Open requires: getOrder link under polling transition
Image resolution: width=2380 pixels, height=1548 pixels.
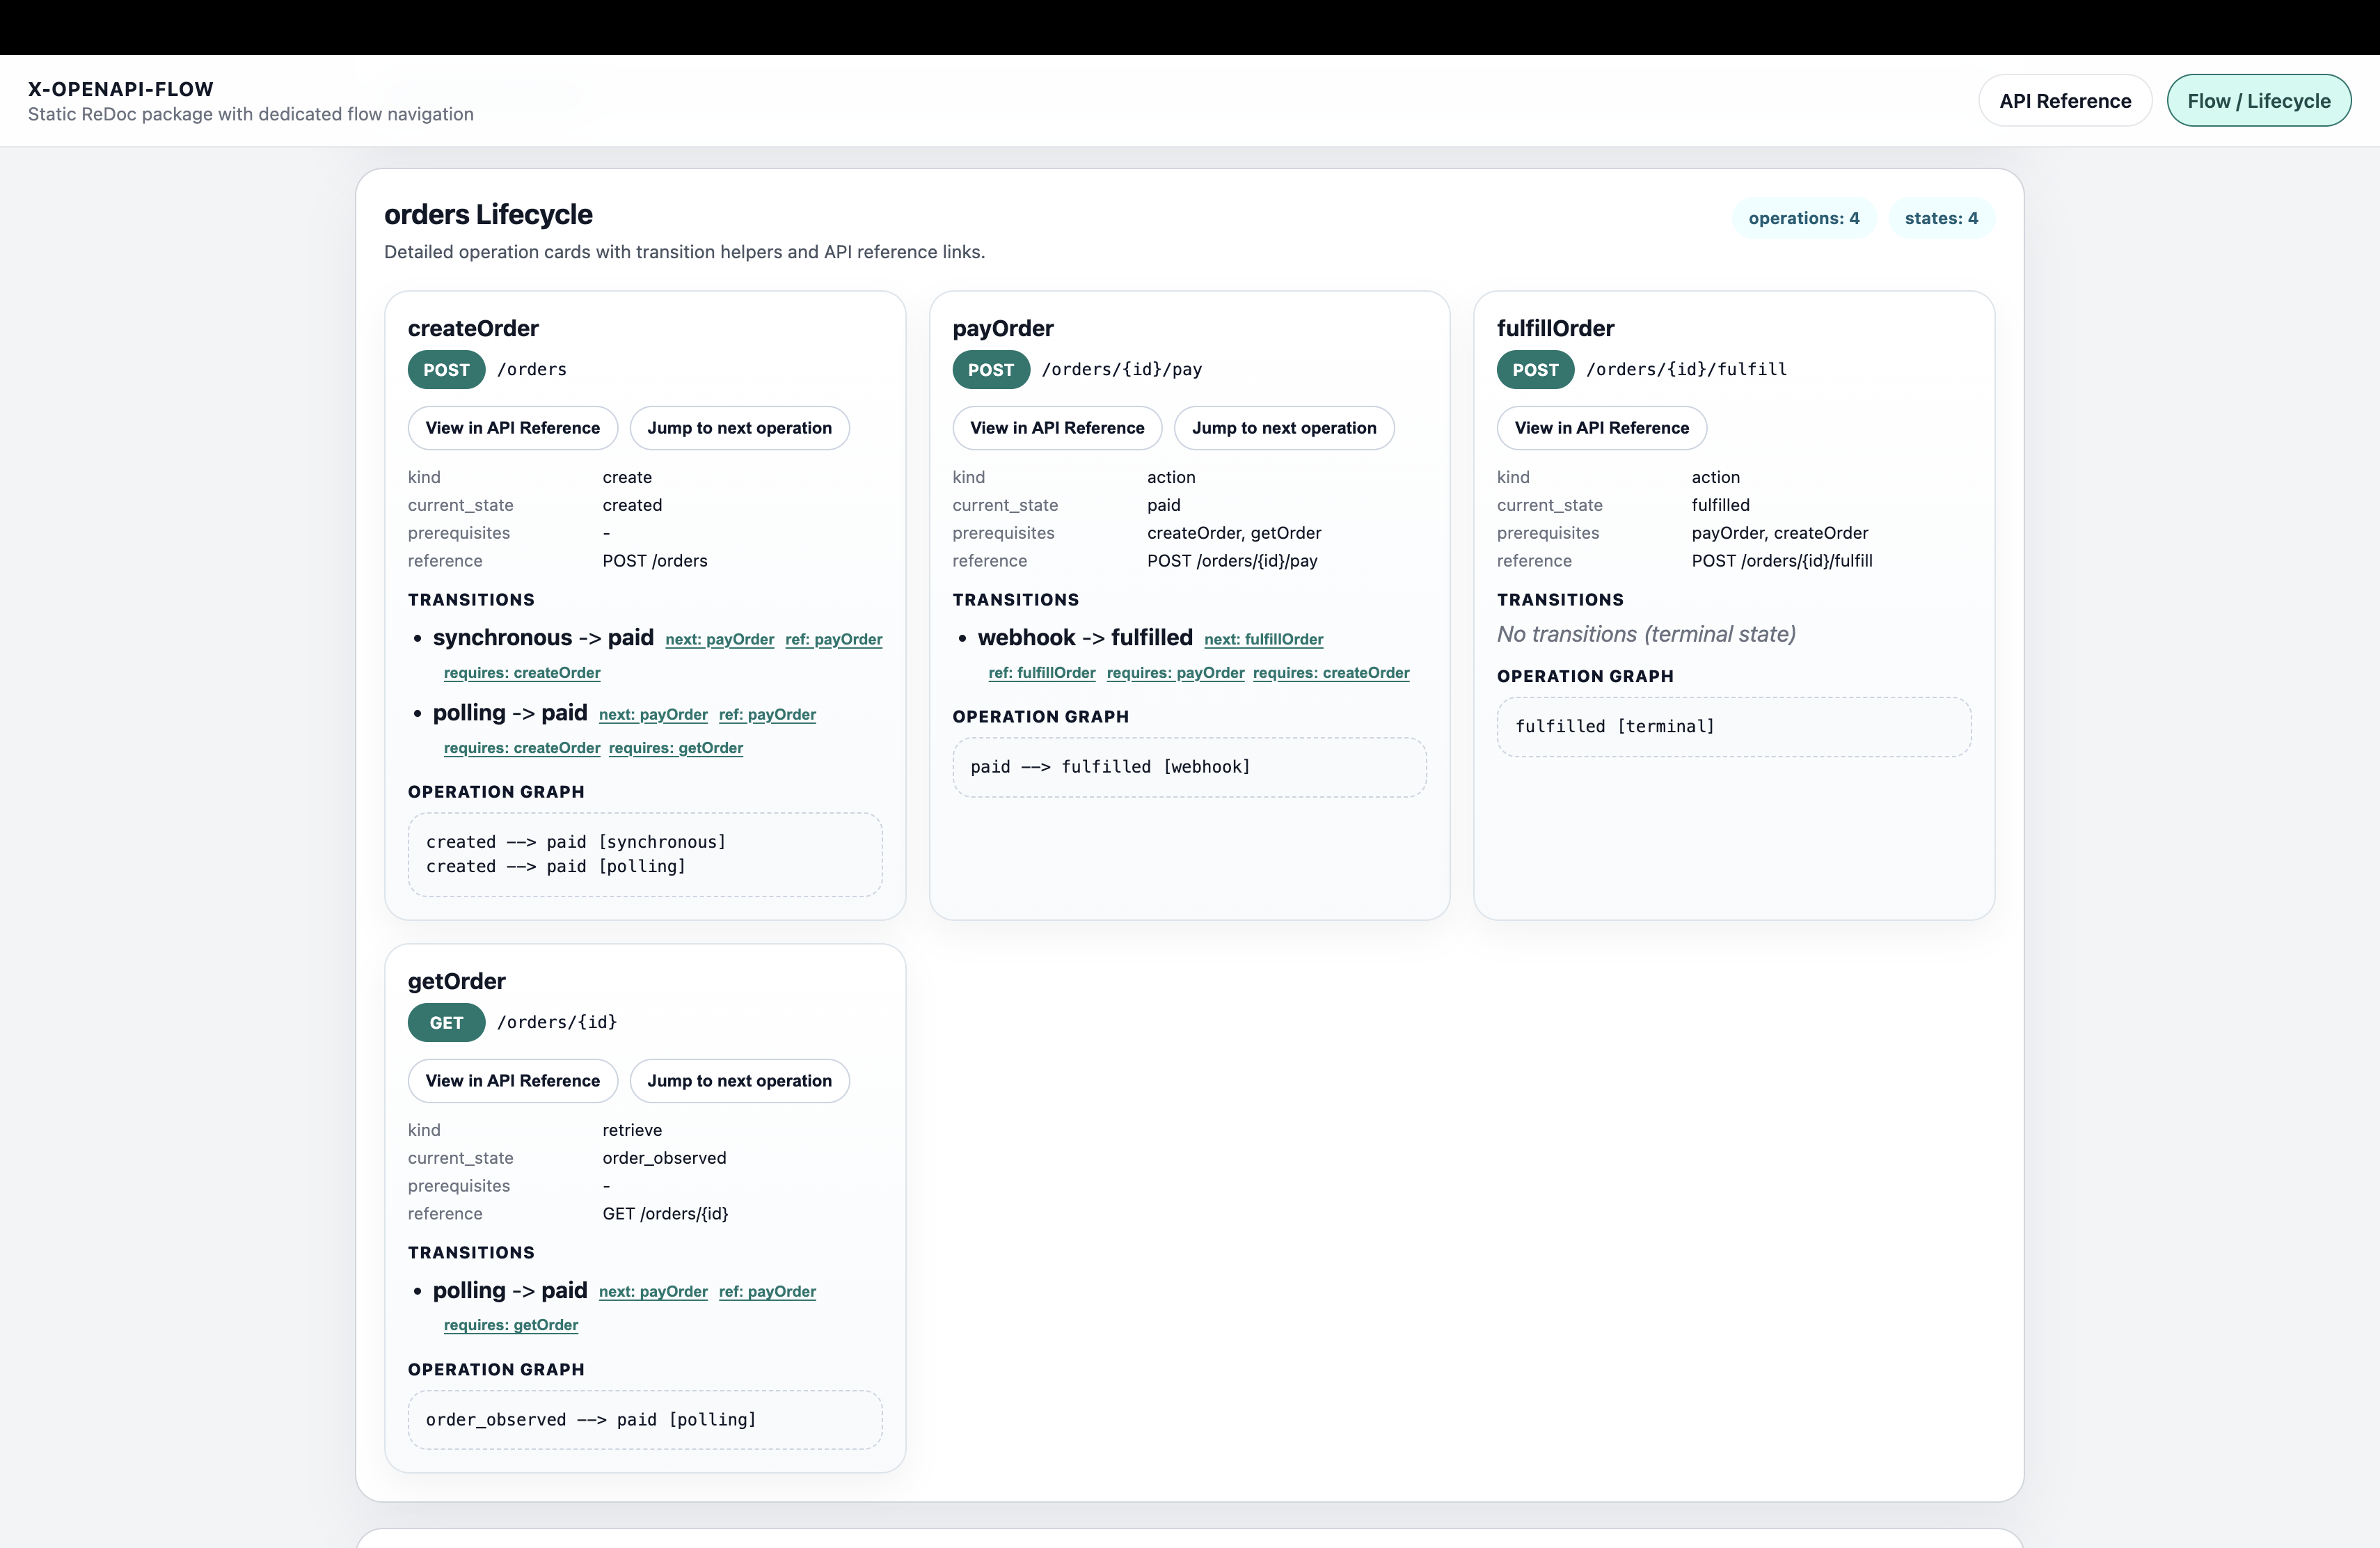click(x=676, y=748)
